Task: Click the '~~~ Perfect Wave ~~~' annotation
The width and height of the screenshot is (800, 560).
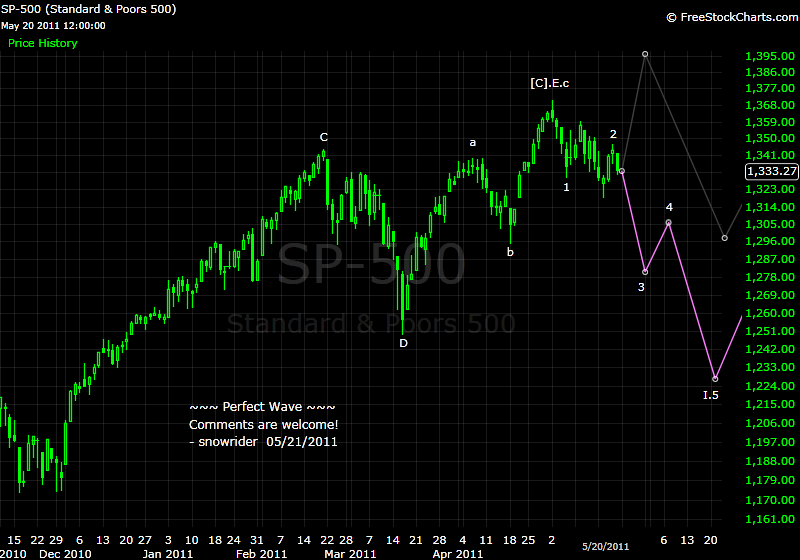Action: (262, 407)
